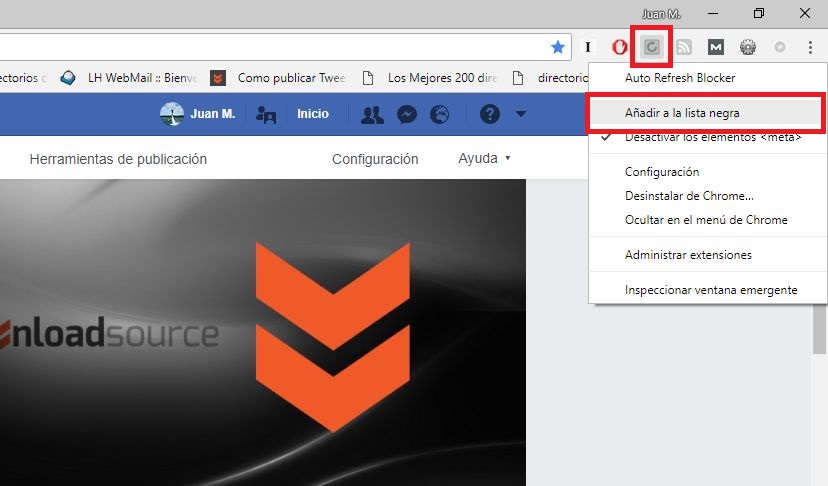This screenshot has height=486, width=828.
Task: Open Herramientas de publicación tab
Action: (118, 159)
